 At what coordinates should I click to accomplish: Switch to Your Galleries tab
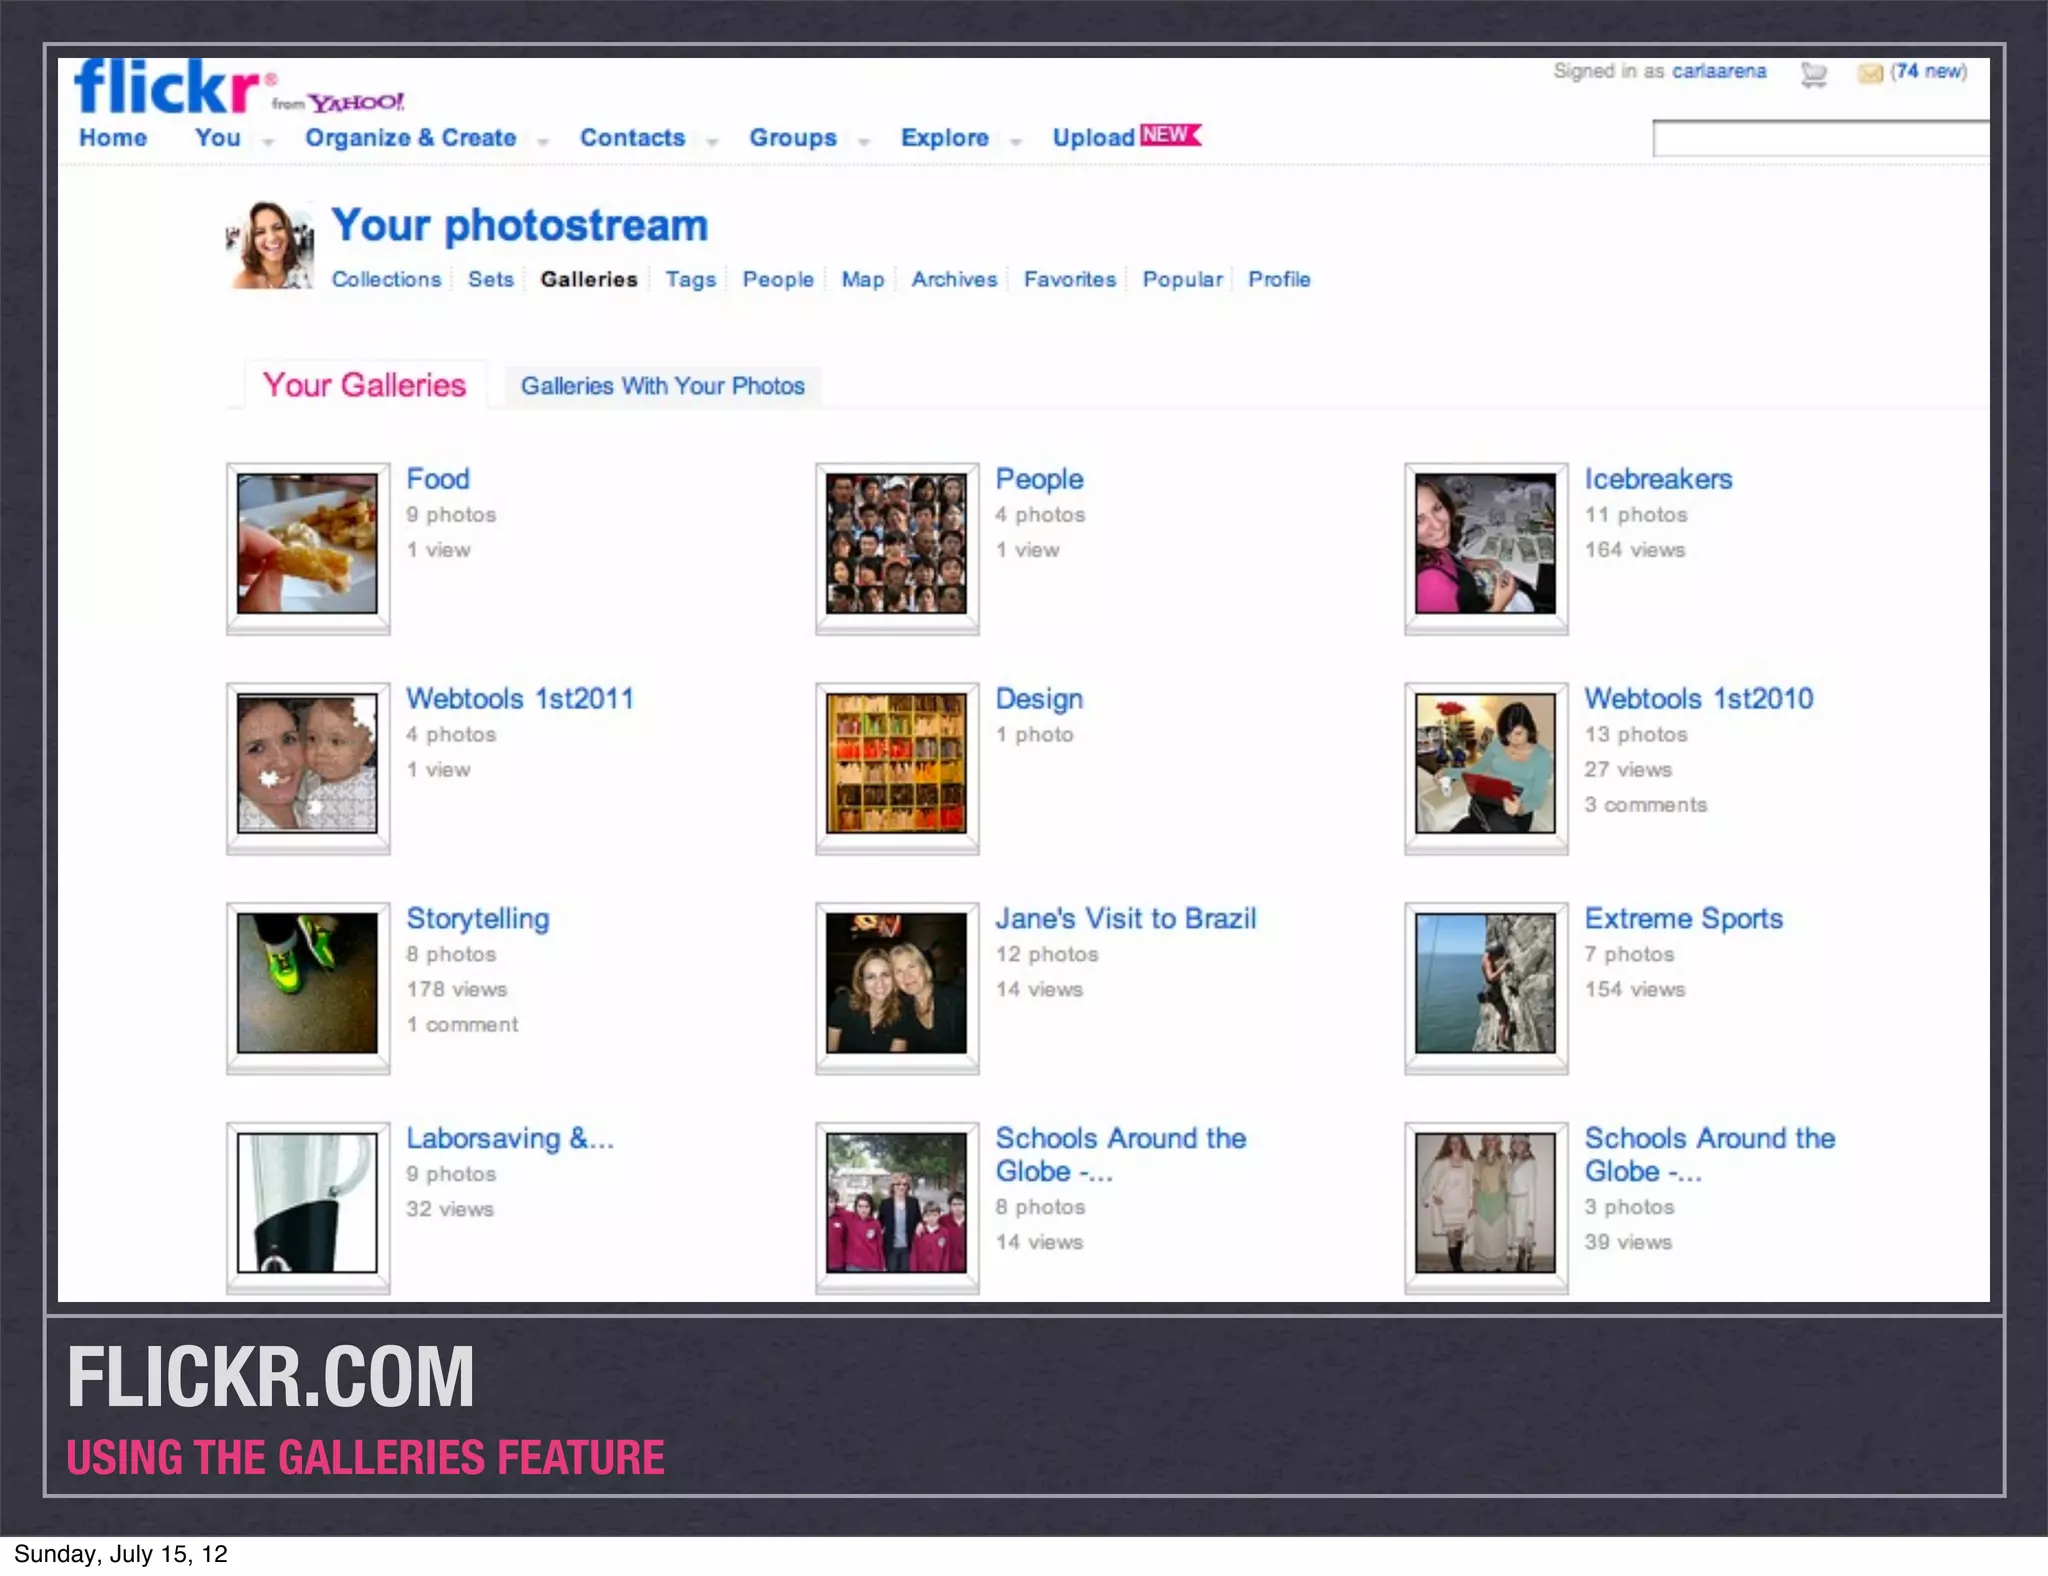coord(364,385)
